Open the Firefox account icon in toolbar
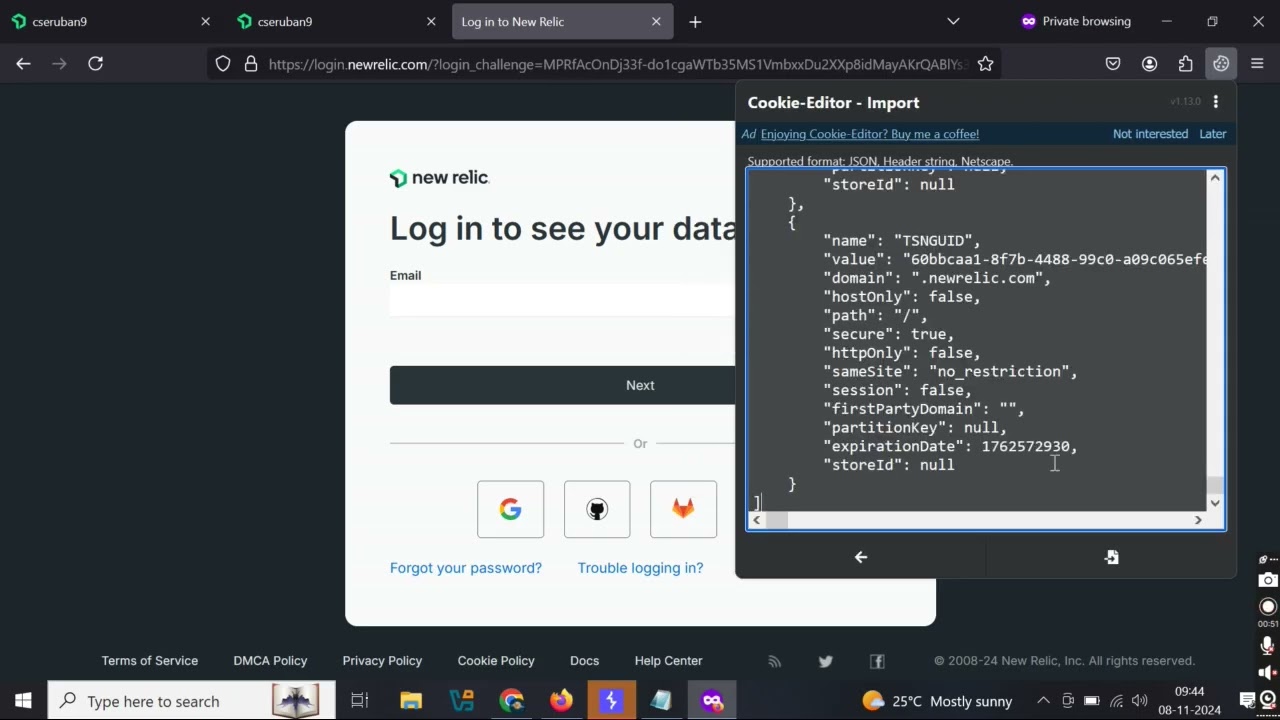 [x=1149, y=64]
